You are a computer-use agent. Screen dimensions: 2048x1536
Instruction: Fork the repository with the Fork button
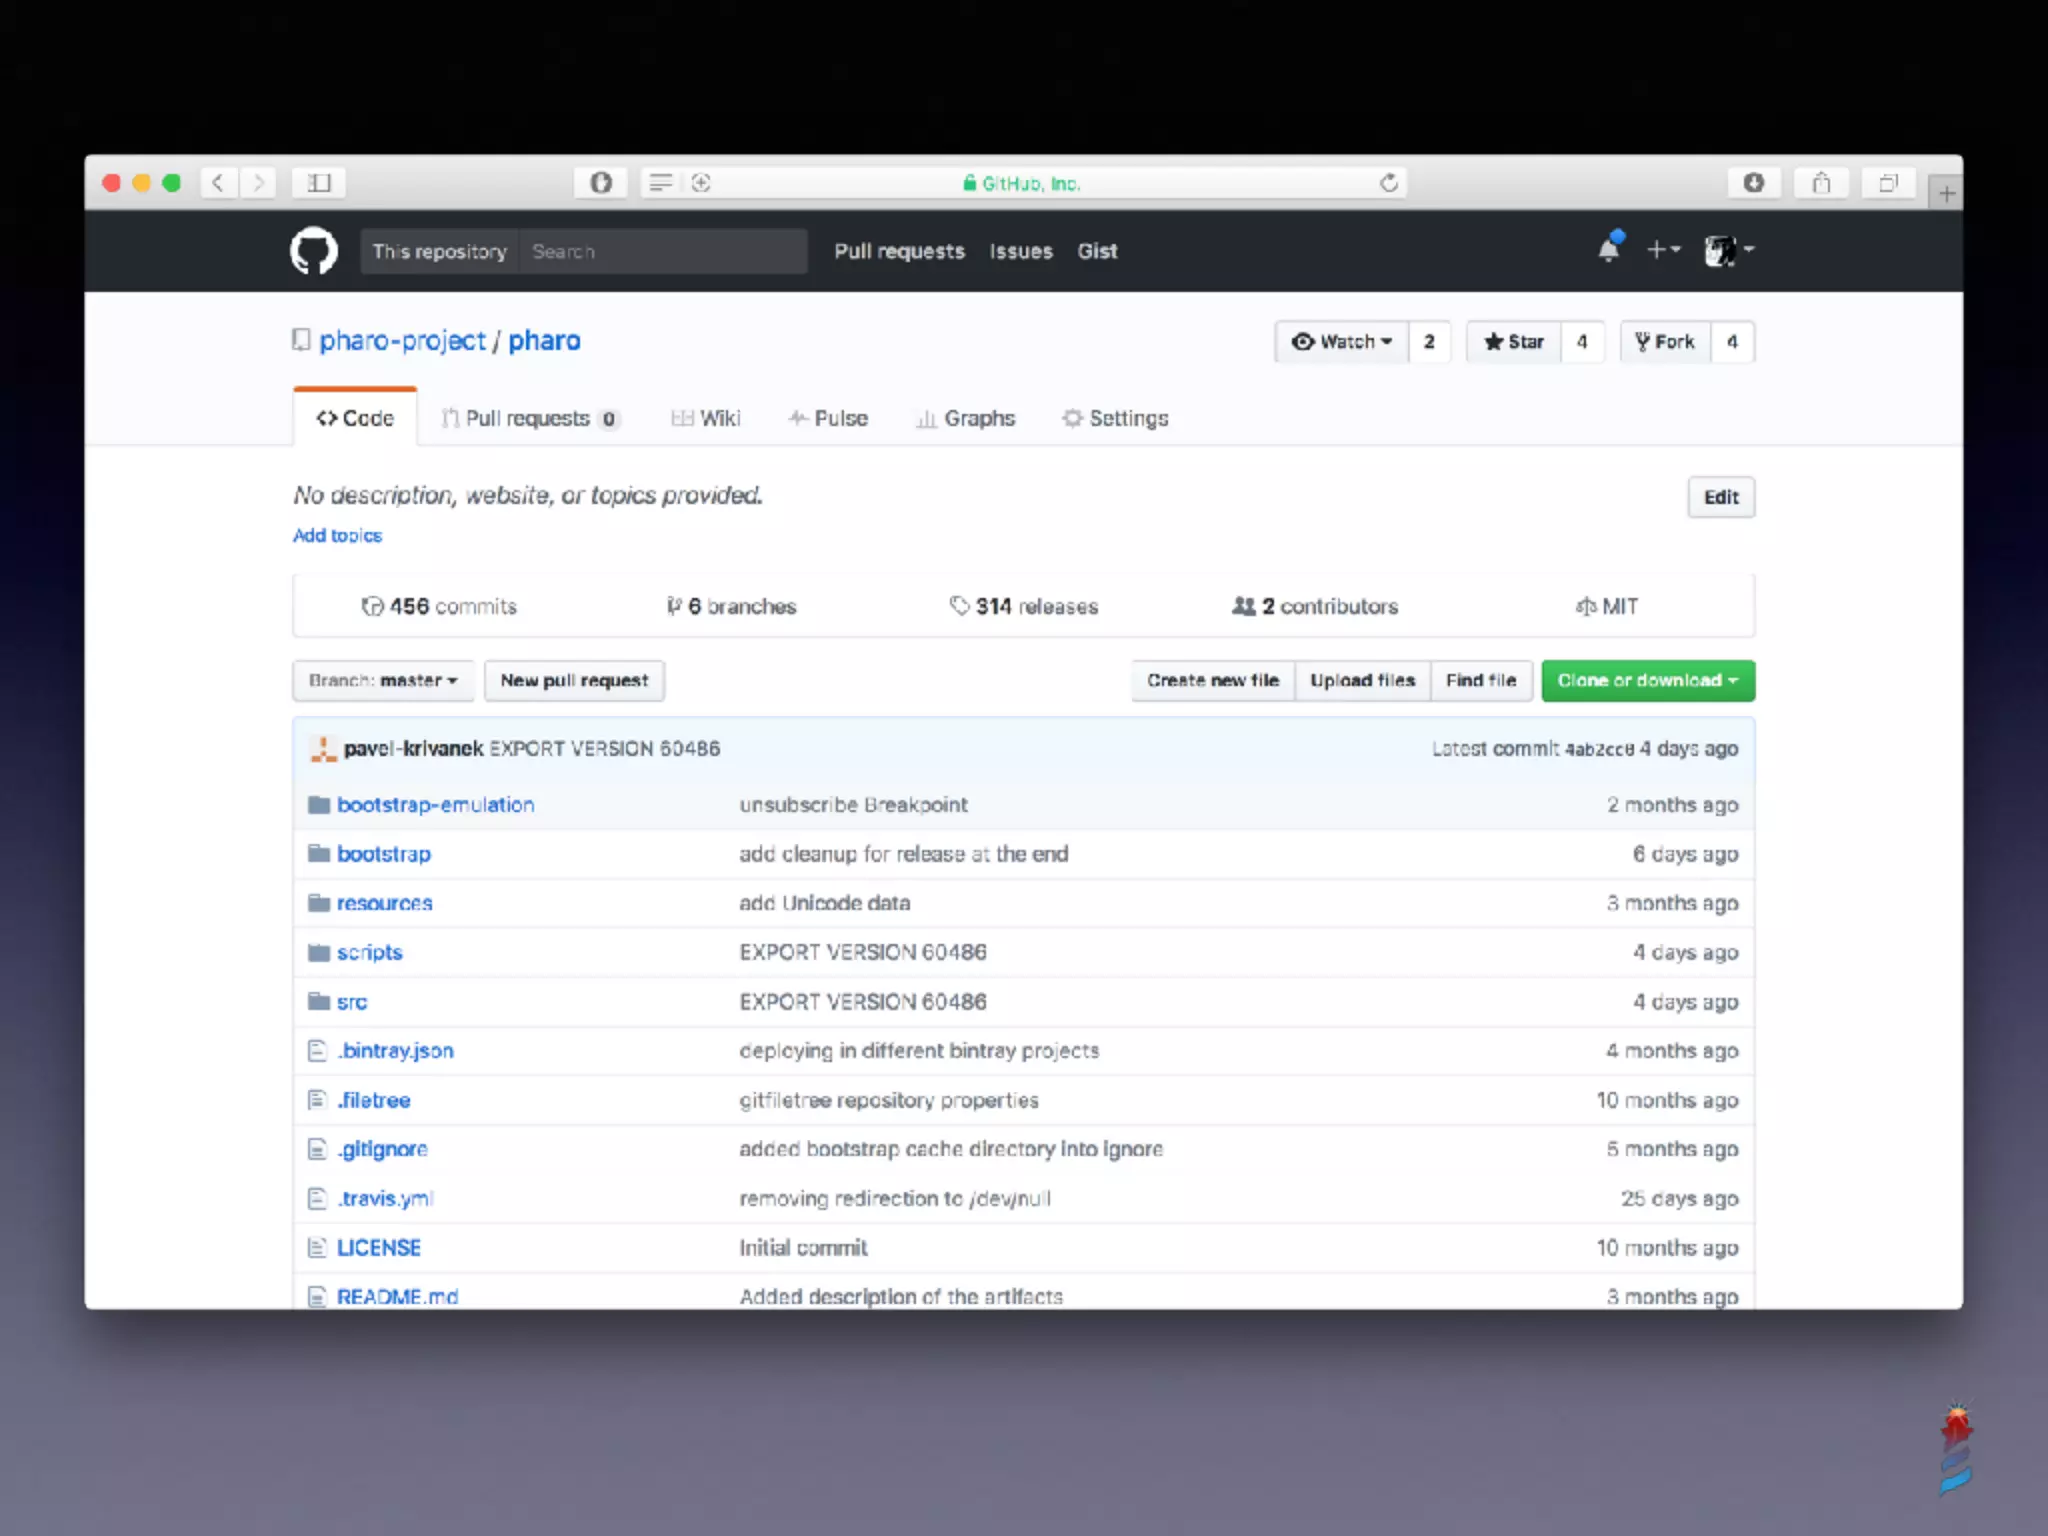coord(1665,342)
